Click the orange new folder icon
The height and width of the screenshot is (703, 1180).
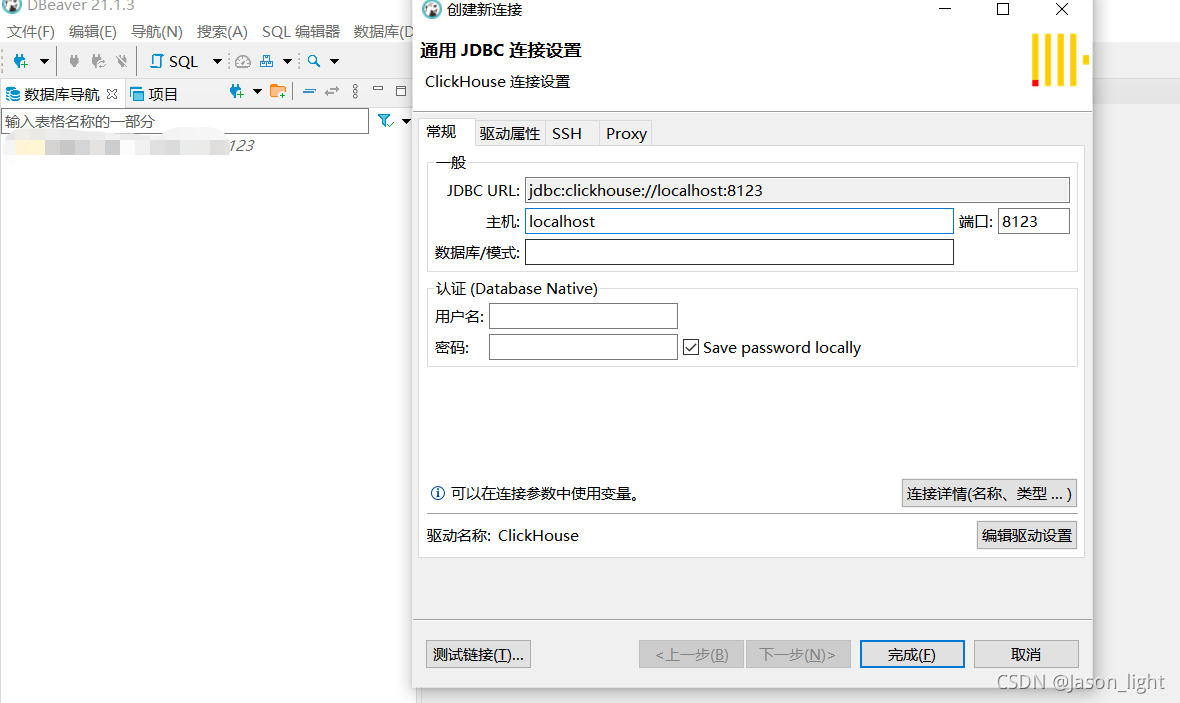pos(278,92)
